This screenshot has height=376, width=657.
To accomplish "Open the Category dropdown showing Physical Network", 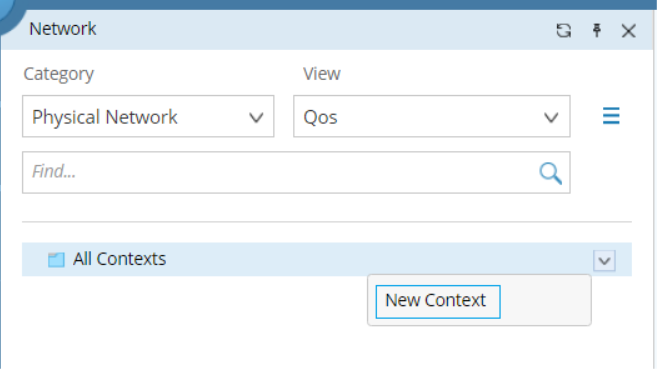I will pos(148,116).
